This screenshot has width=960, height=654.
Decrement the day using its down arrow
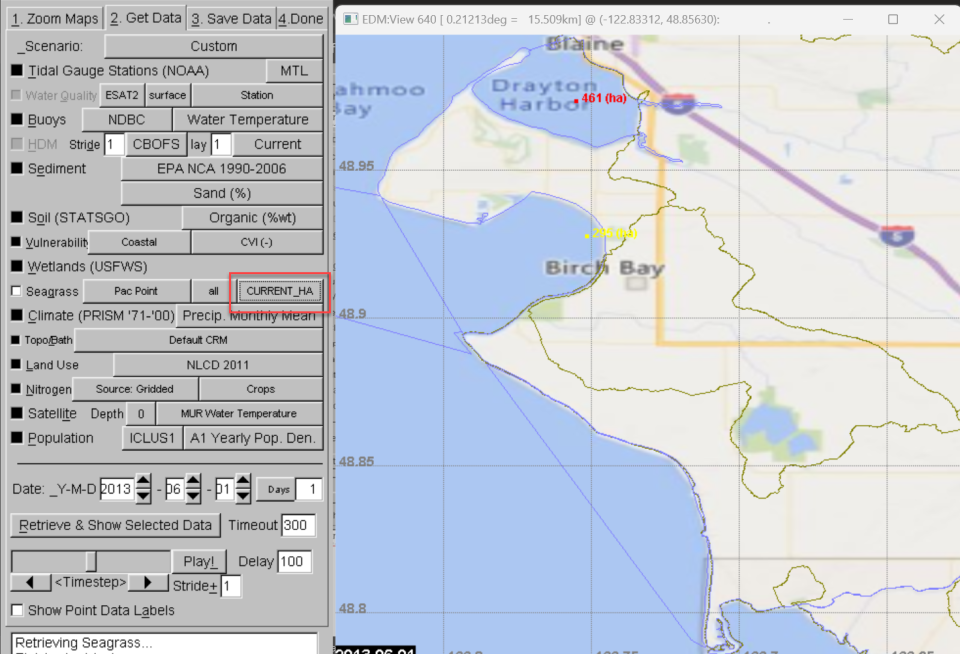(x=241, y=497)
